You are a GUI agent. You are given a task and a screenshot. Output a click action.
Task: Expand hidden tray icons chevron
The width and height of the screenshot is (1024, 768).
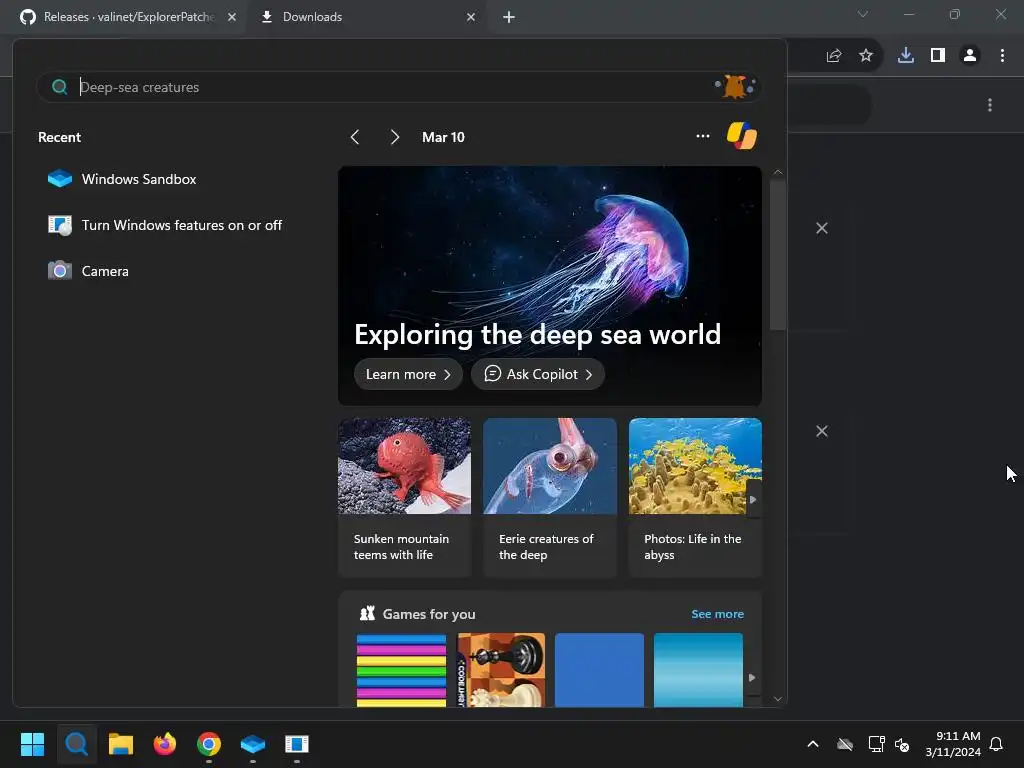(813, 744)
